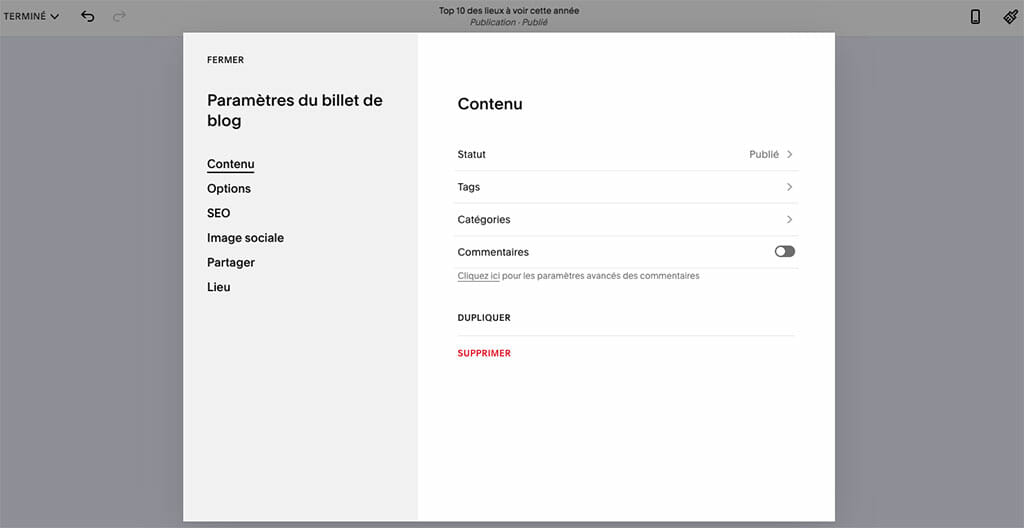Switch to the Options section
Viewport: 1024px width, 528px height.
click(229, 188)
